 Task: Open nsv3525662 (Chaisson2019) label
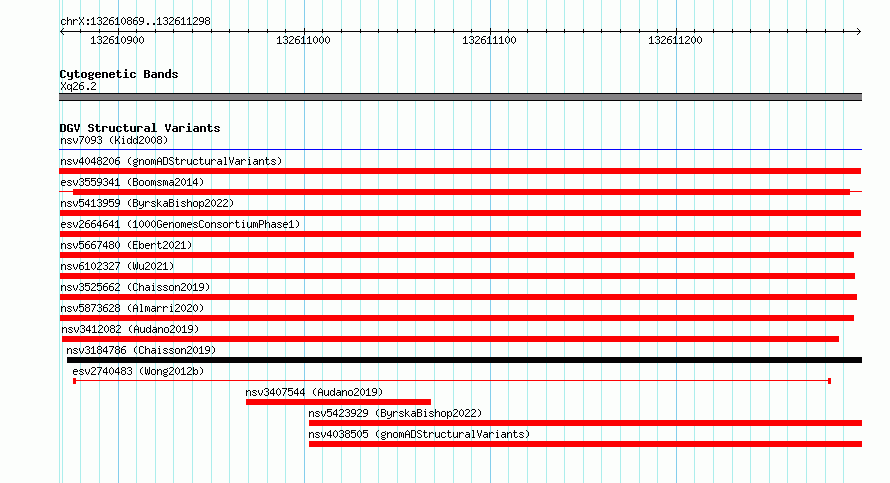pyautogui.click(x=135, y=287)
